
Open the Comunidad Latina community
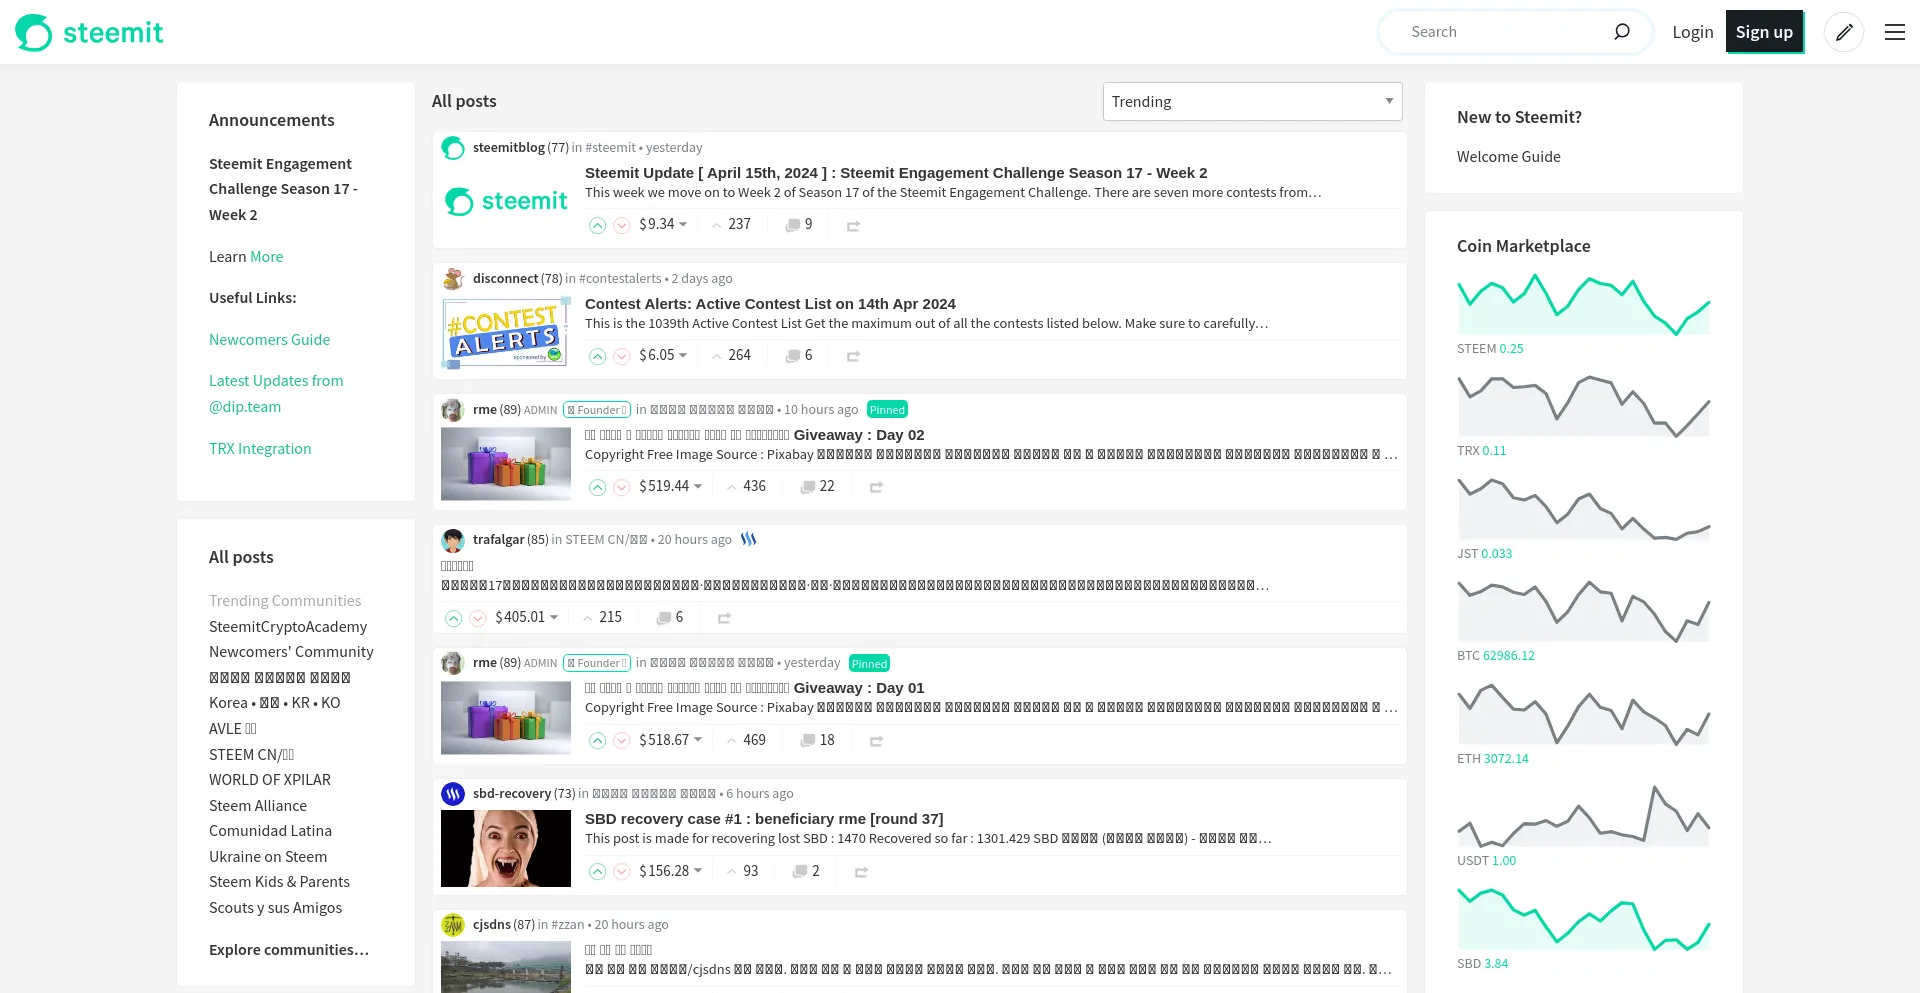coord(270,831)
